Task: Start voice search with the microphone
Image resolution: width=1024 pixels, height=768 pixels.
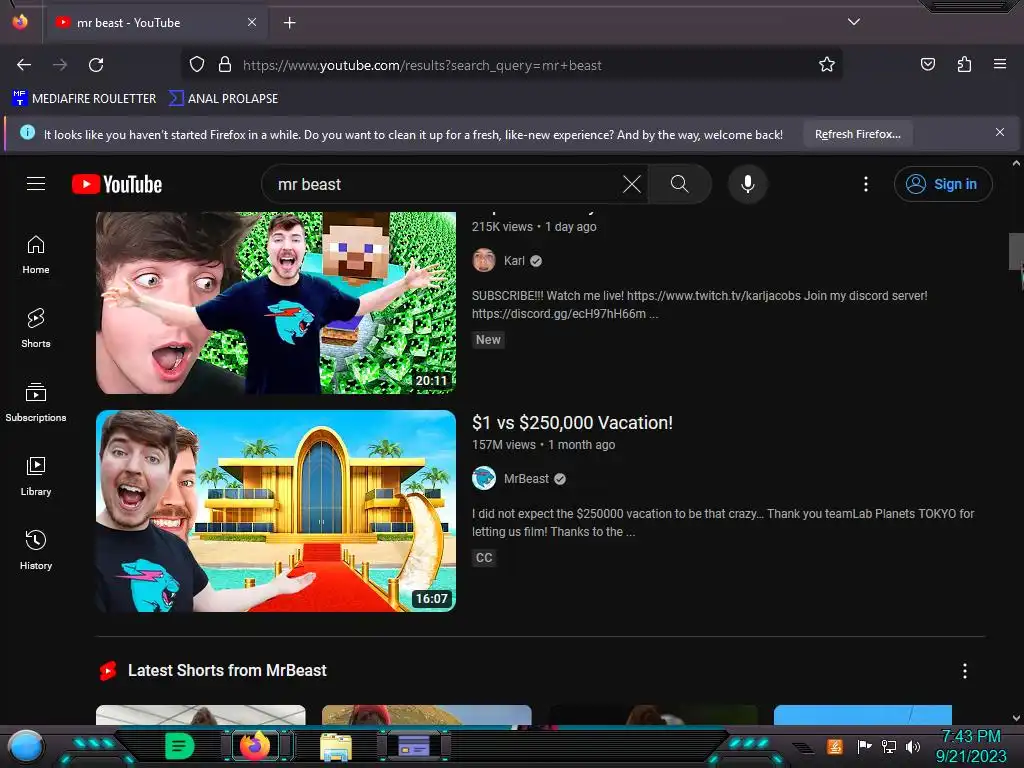Action: [x=748, y=184]
